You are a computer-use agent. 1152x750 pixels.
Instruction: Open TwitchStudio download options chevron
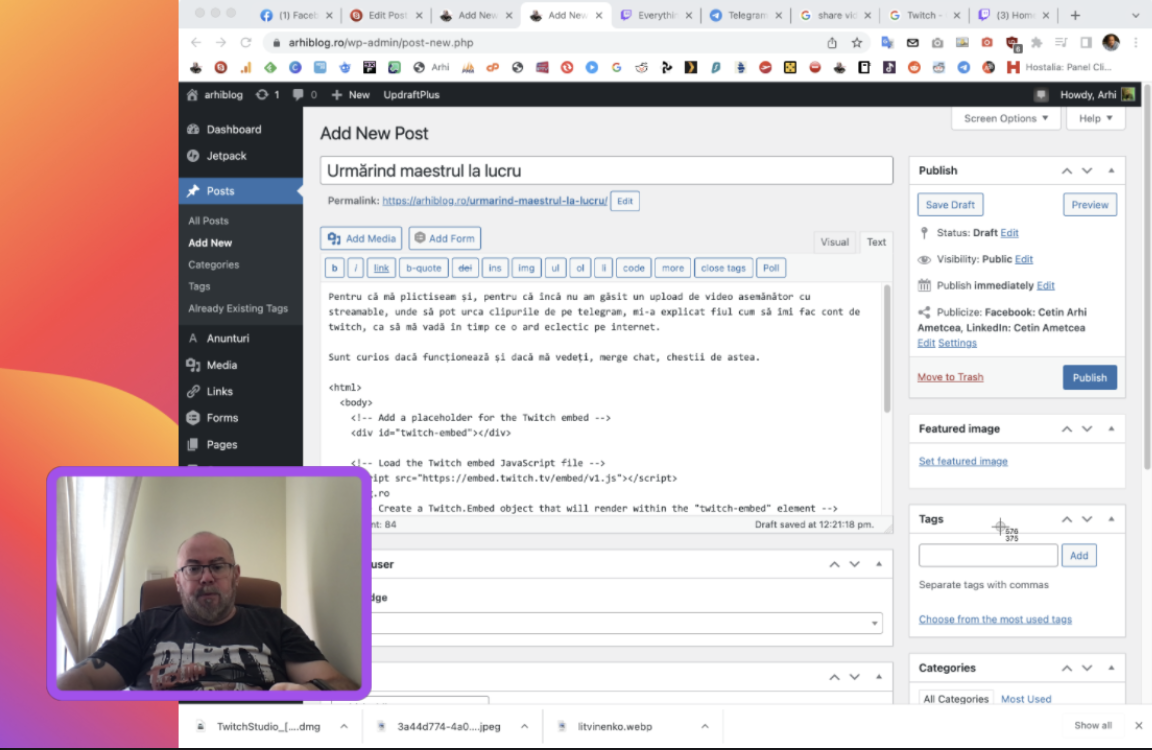point(344,726)
